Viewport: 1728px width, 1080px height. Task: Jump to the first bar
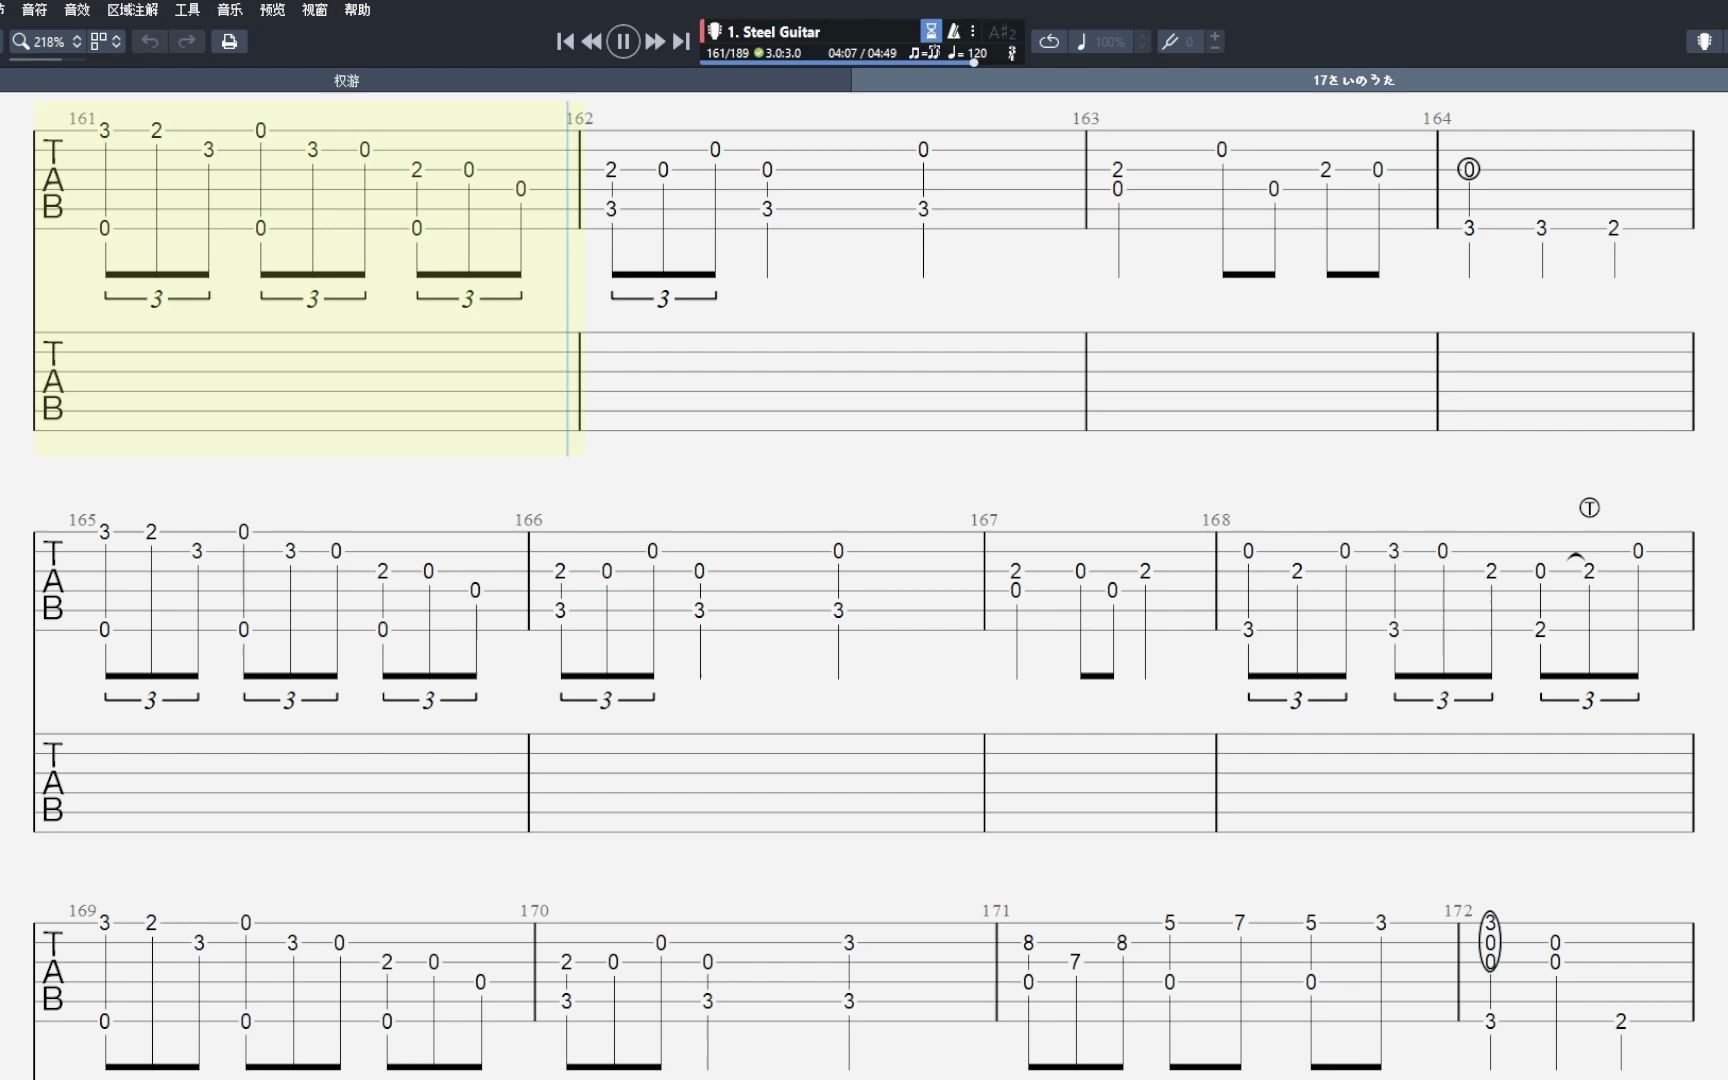coord(565,41)
